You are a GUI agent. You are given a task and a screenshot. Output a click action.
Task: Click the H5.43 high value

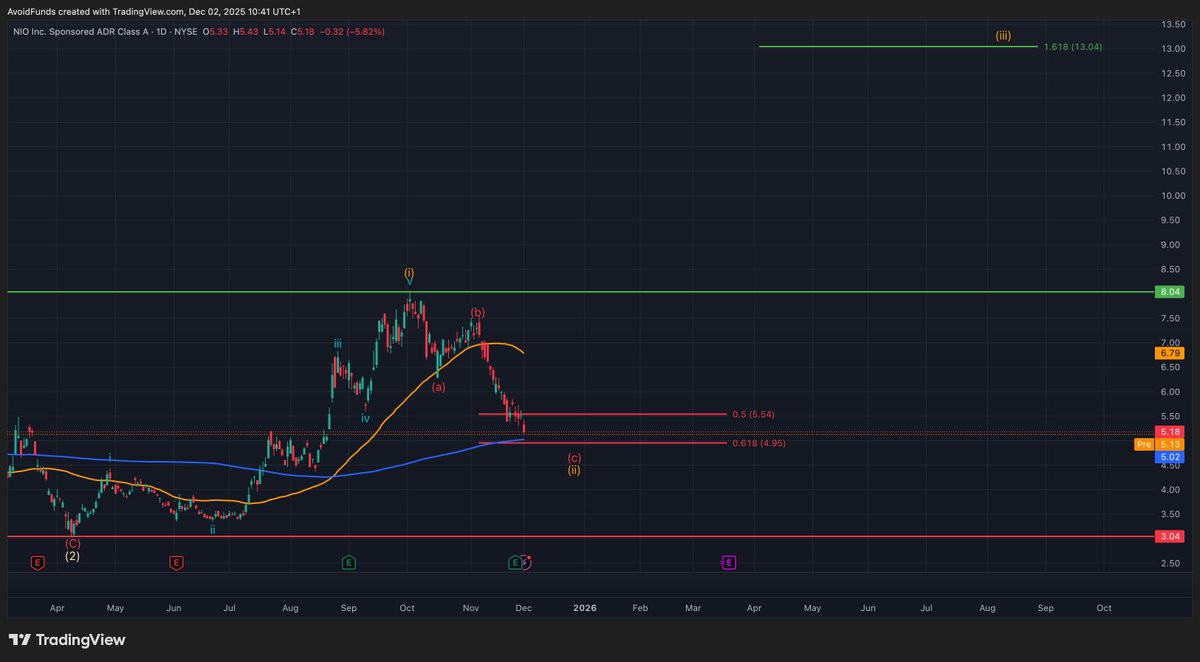[248, 32]
